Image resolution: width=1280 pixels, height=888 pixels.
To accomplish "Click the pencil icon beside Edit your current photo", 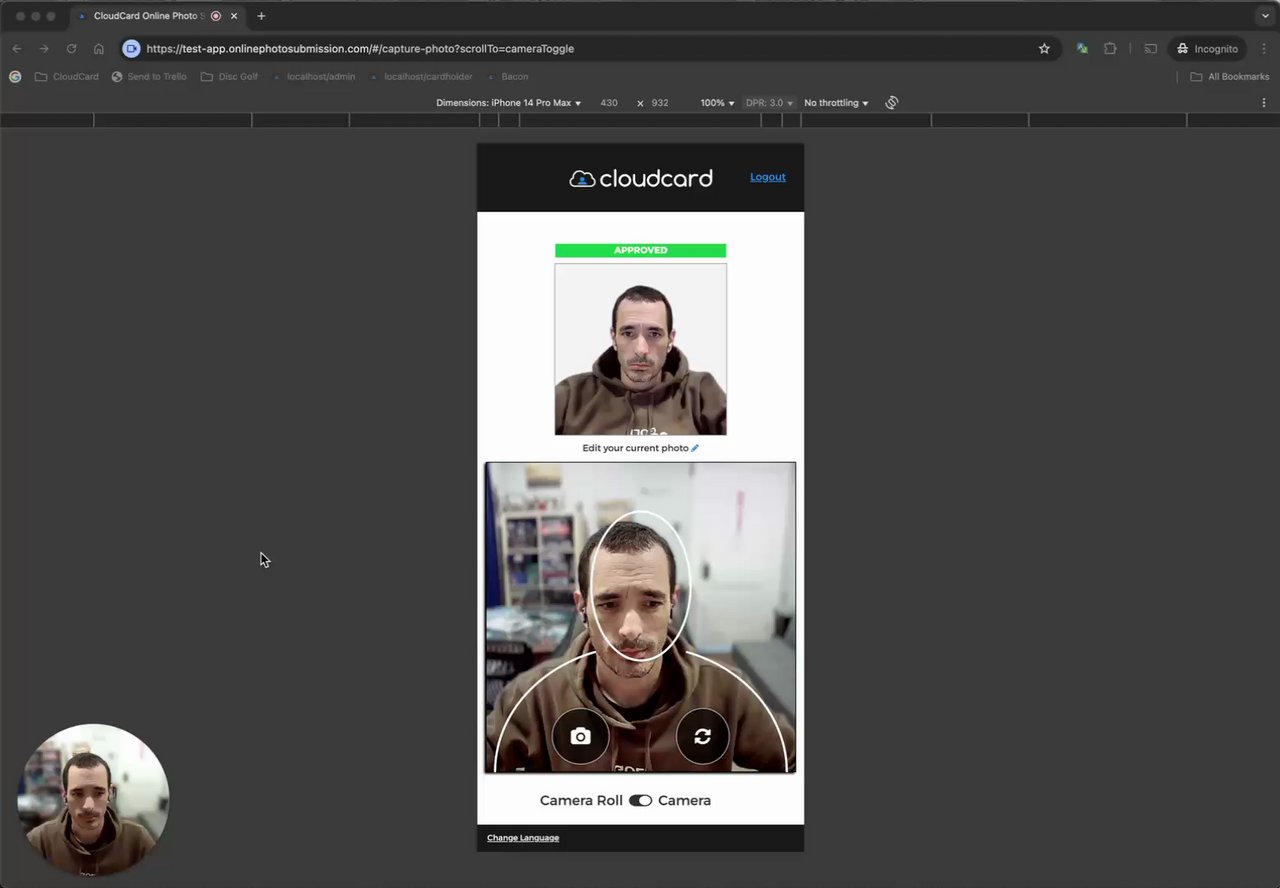I will coord(695,448).
